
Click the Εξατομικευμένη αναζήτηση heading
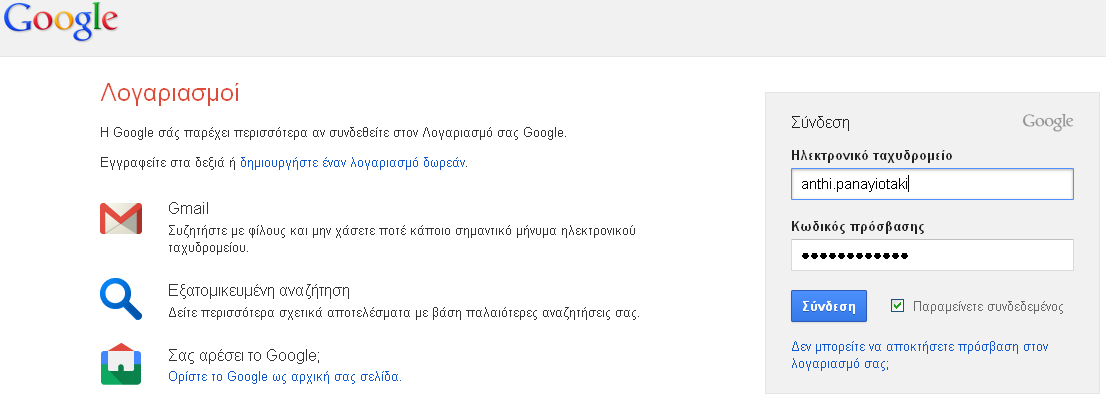tap(258, 292)
